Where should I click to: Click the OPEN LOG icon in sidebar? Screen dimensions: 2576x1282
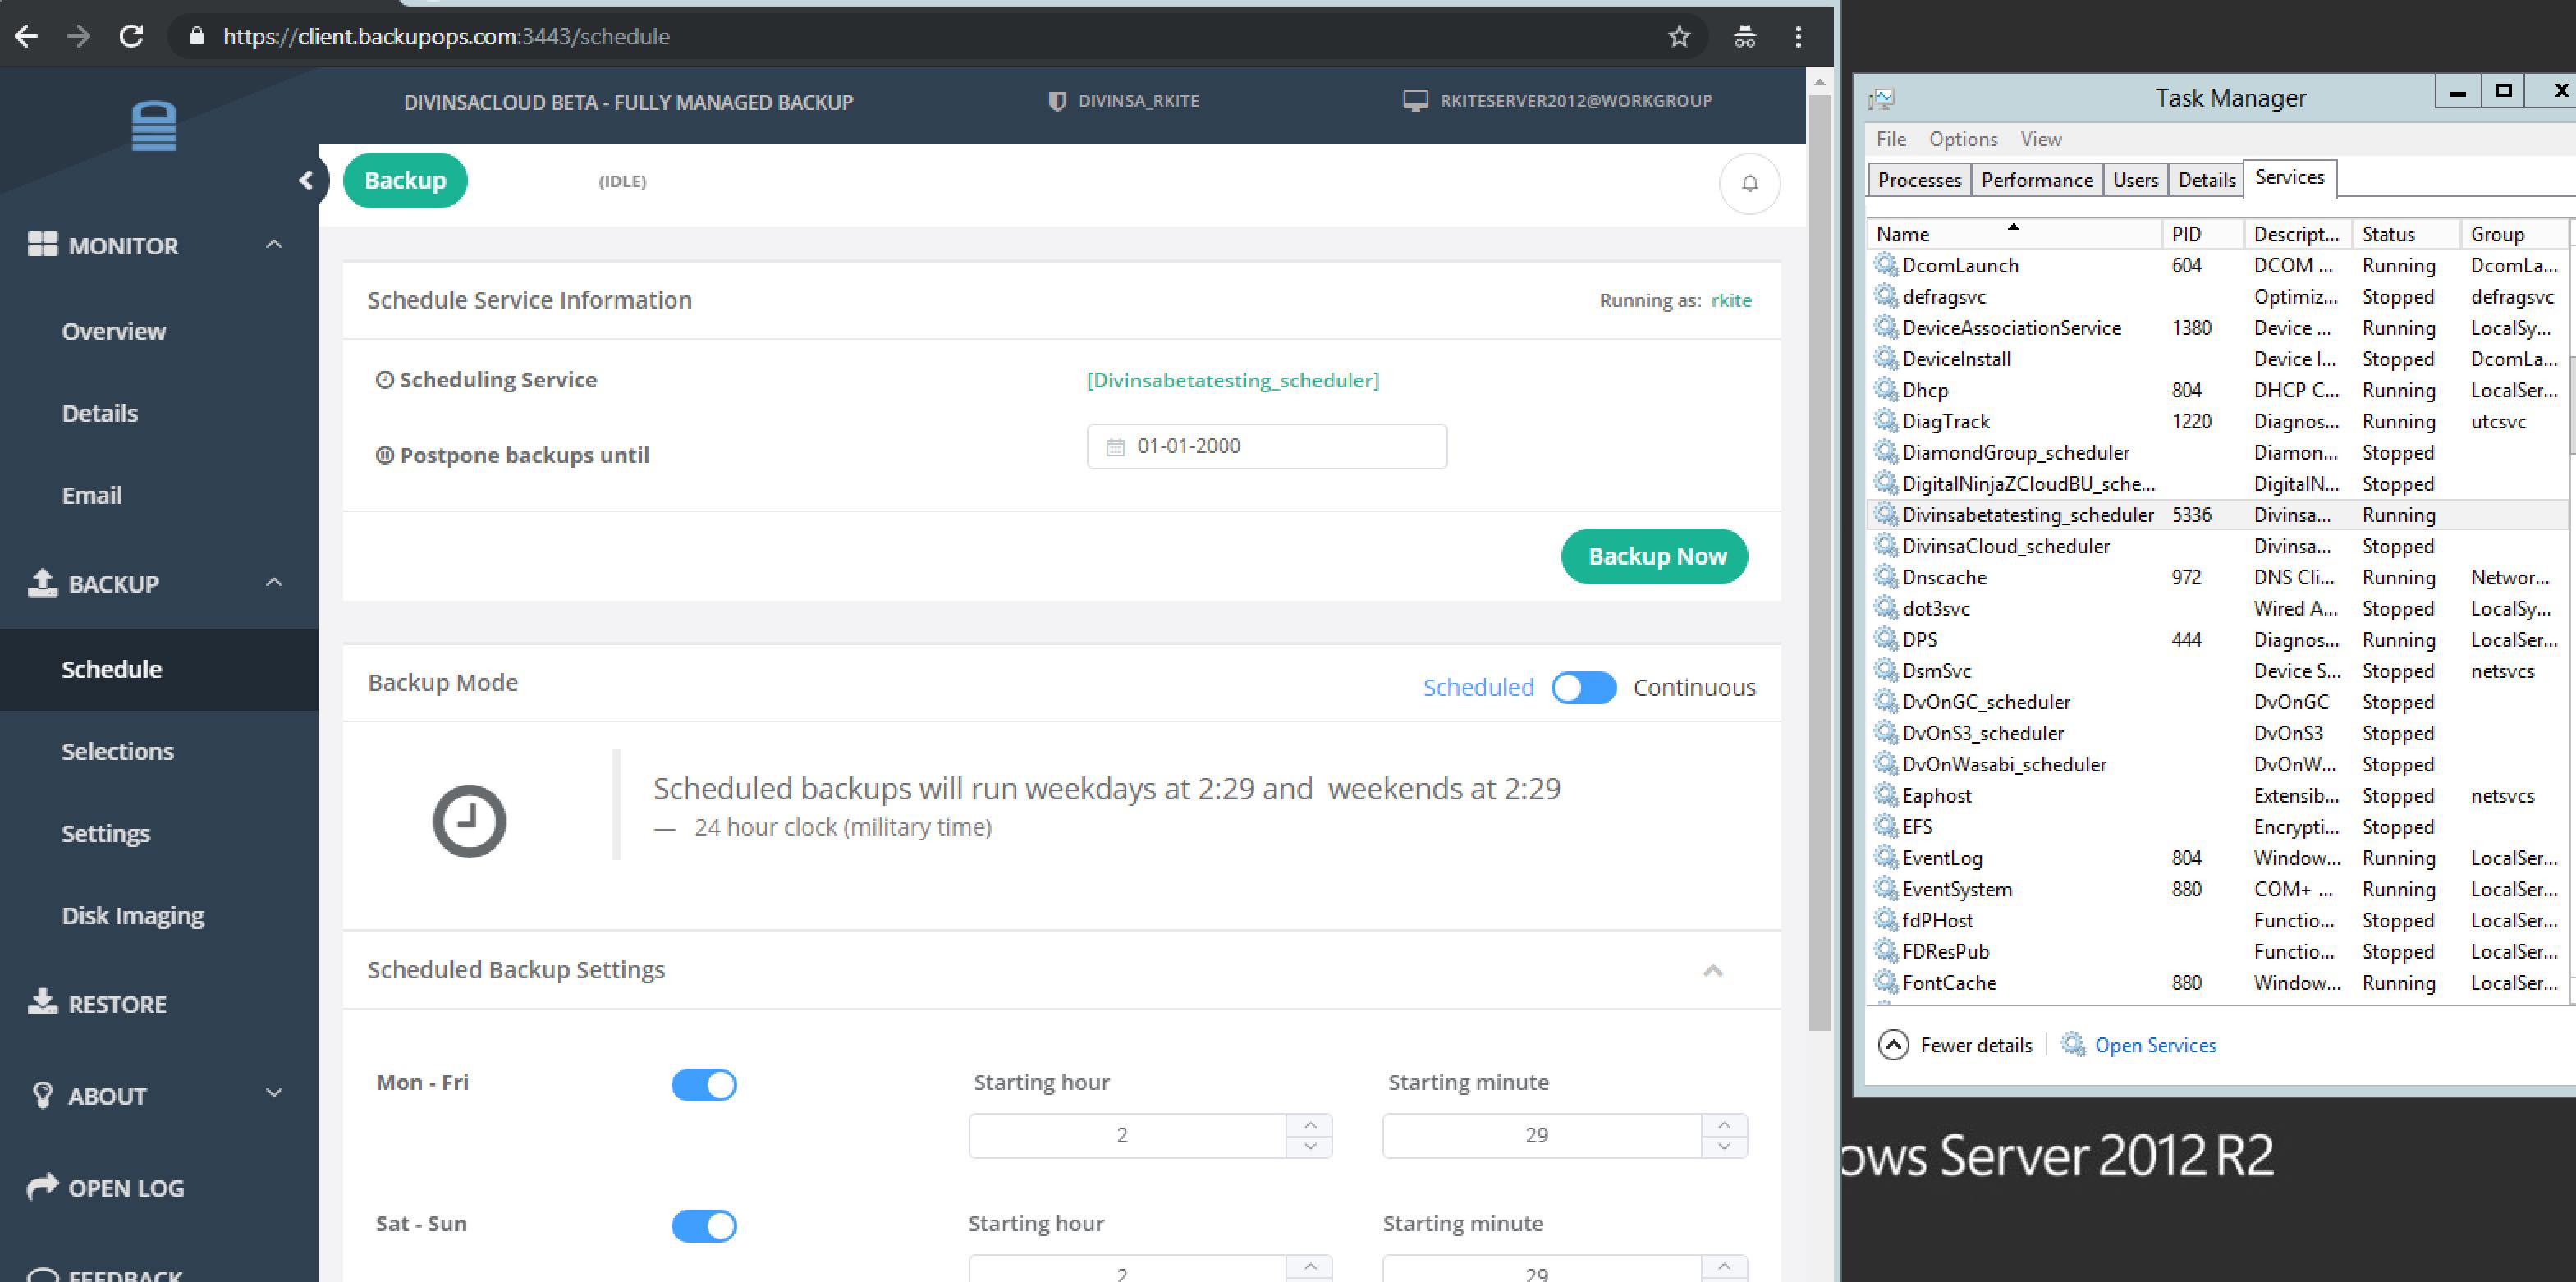click(x=43, y=1187)
